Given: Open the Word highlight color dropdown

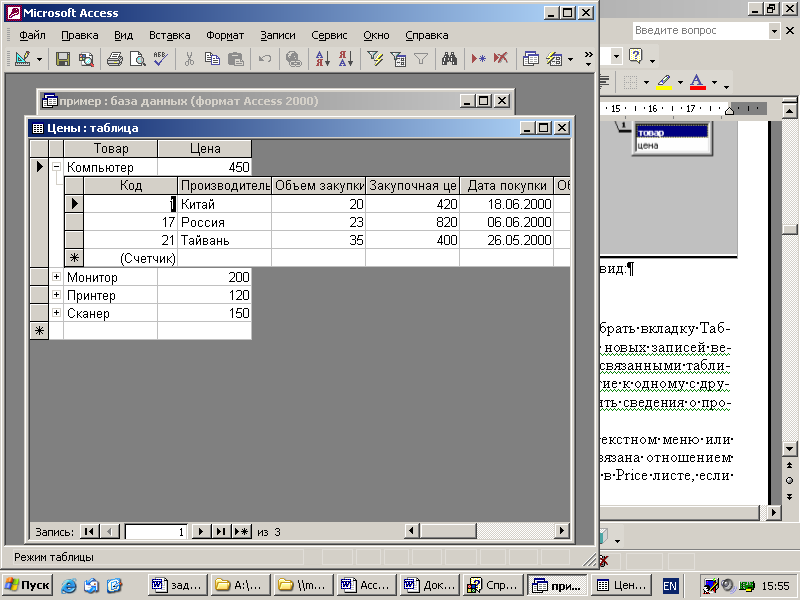Looking at the screenshot, I should tap(680, 82).
